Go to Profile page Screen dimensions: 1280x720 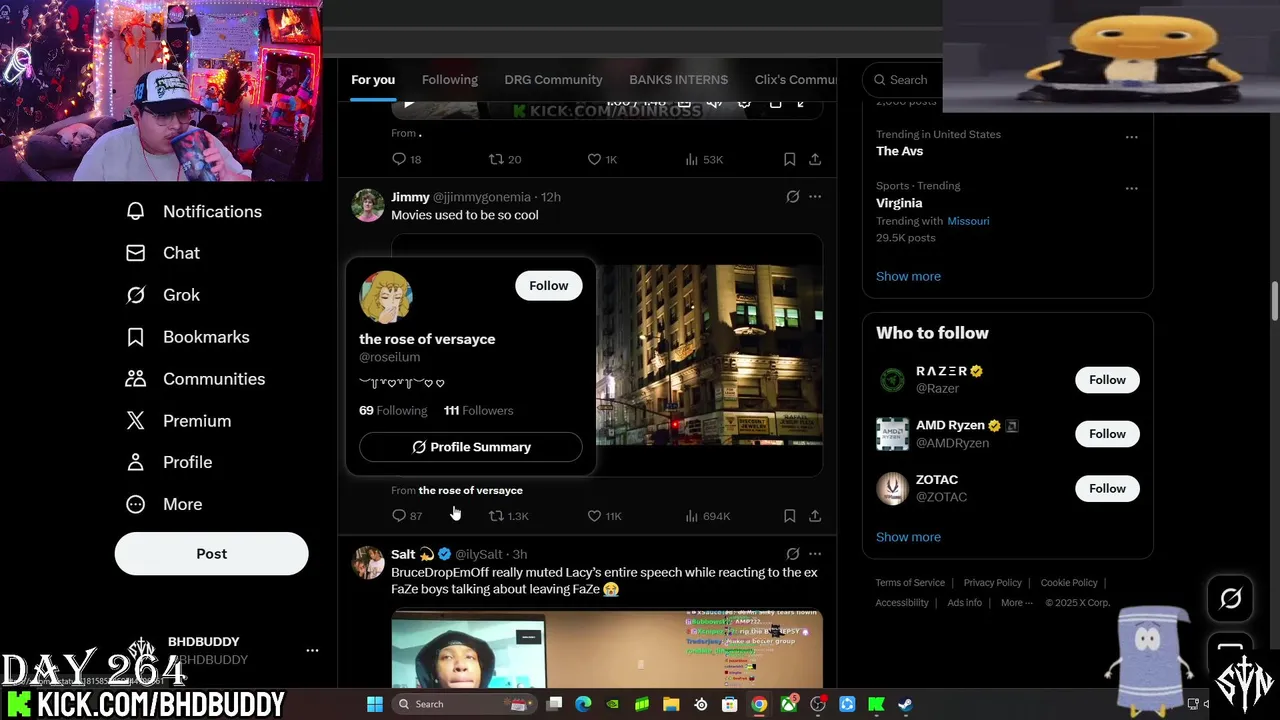click(x=169, y=462)
